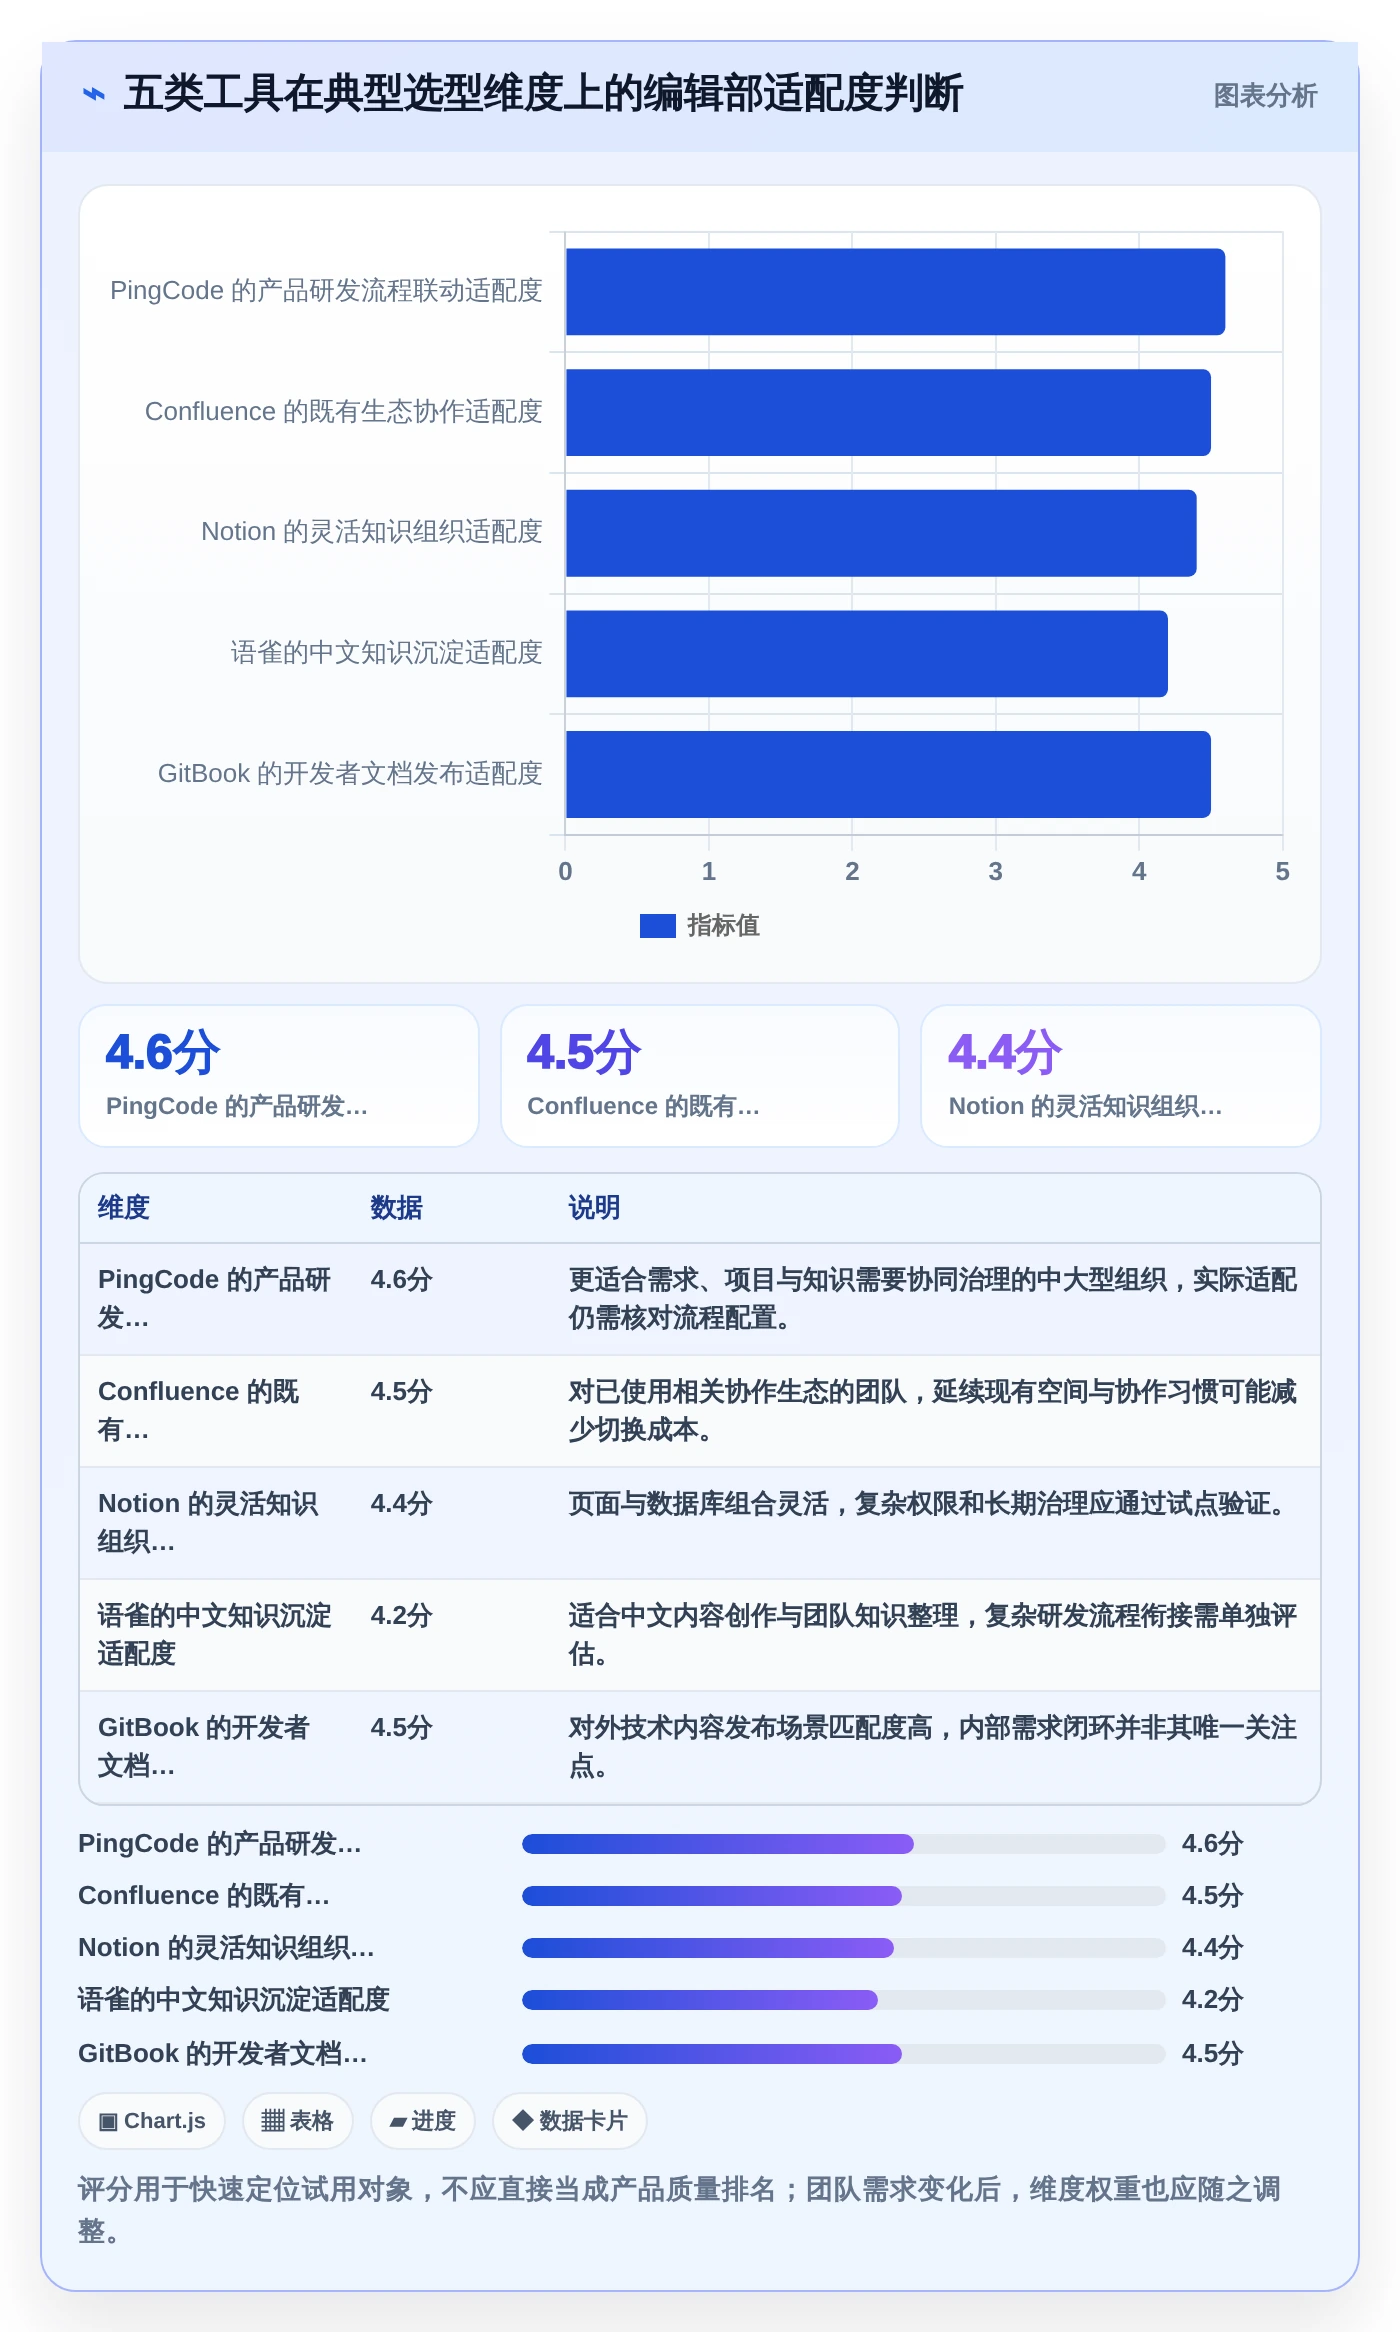
Task: Select the Notion row dimension cell in table
Action: coord(216,1523)
